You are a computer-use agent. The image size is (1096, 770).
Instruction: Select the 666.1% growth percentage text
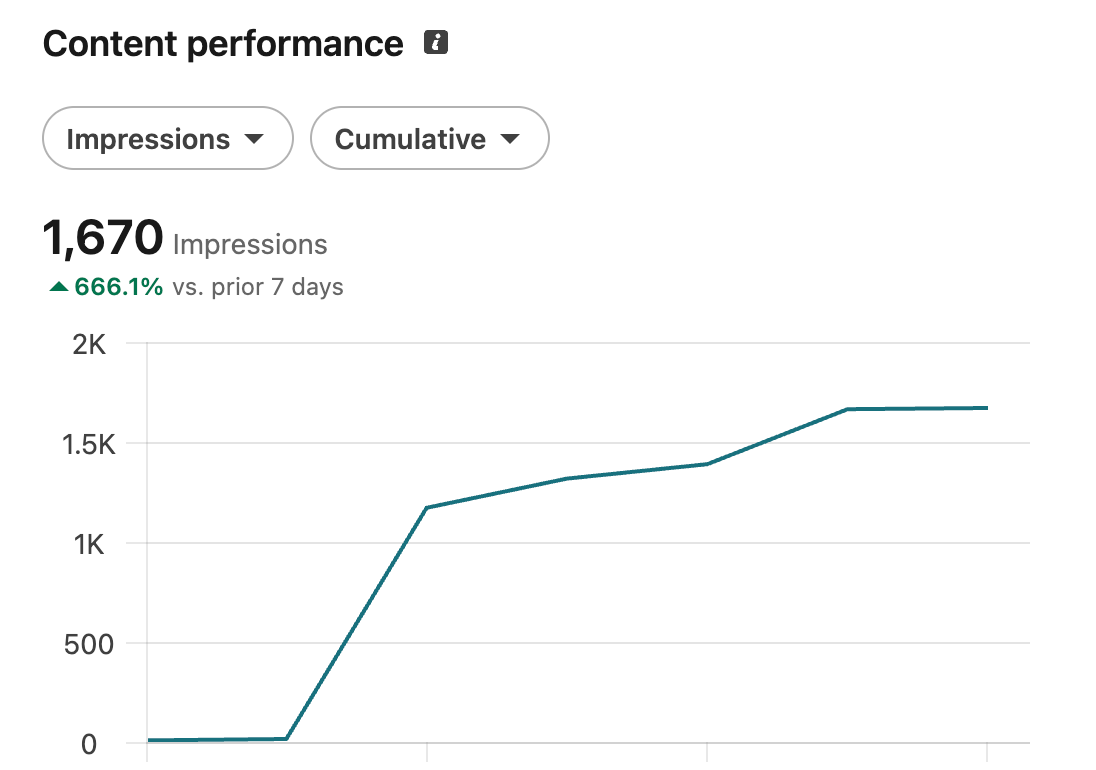[x=119, y=286]
